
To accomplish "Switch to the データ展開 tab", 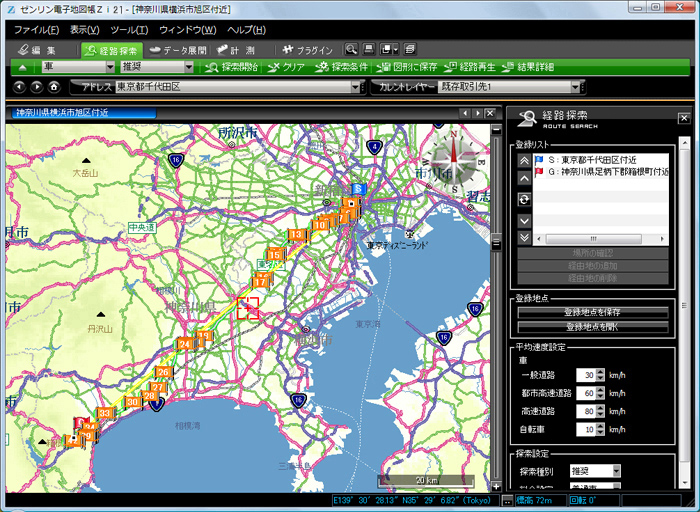I will [178, 50].
